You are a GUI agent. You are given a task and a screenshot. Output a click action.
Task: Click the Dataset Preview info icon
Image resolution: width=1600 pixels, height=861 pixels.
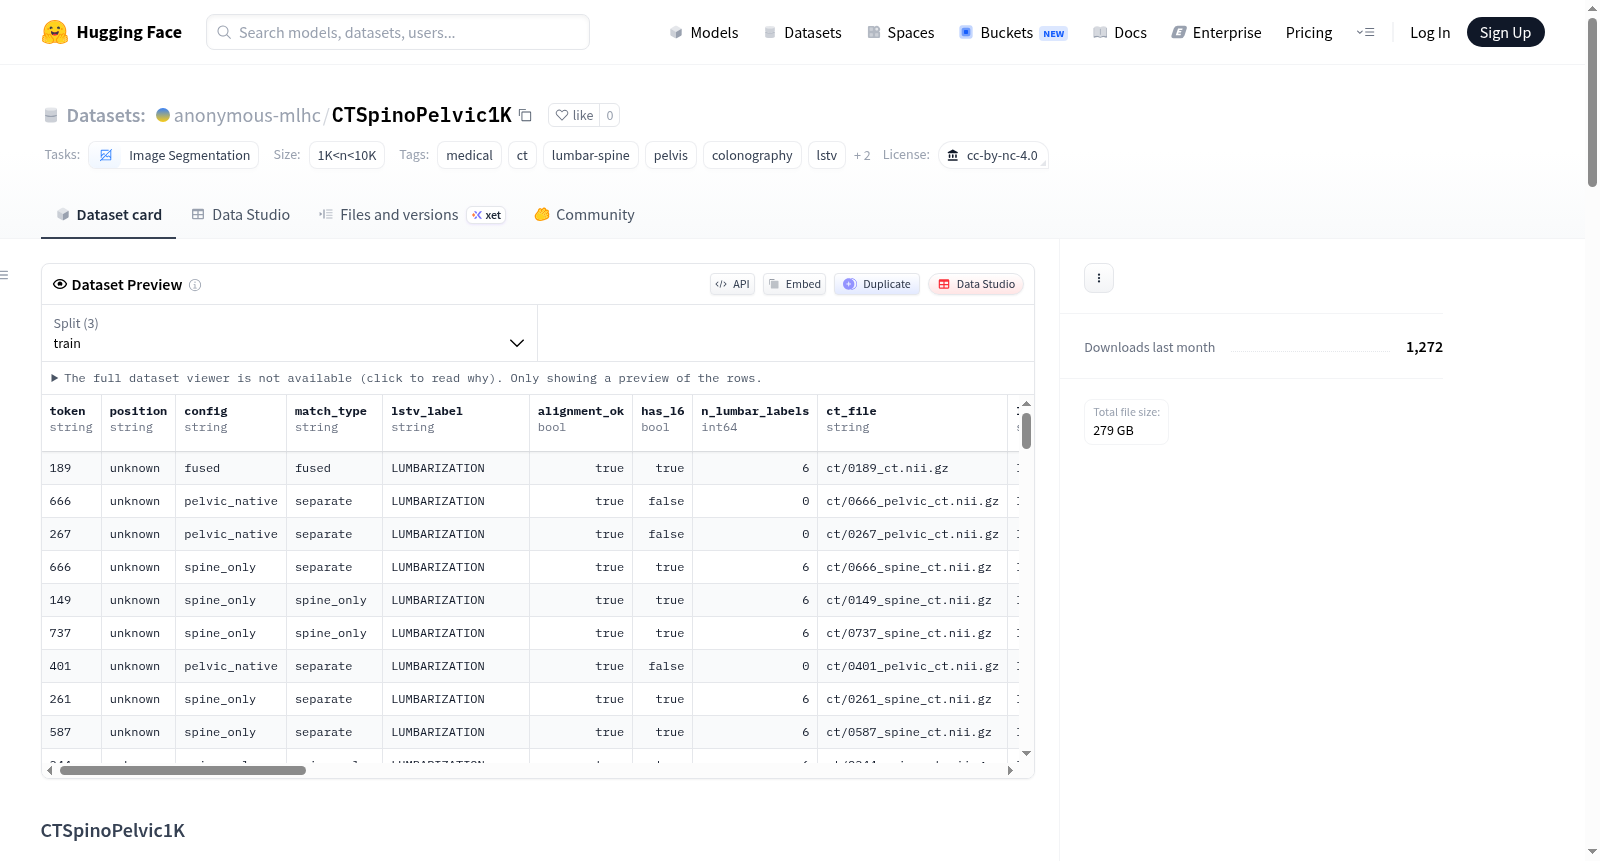coord(195,285)
